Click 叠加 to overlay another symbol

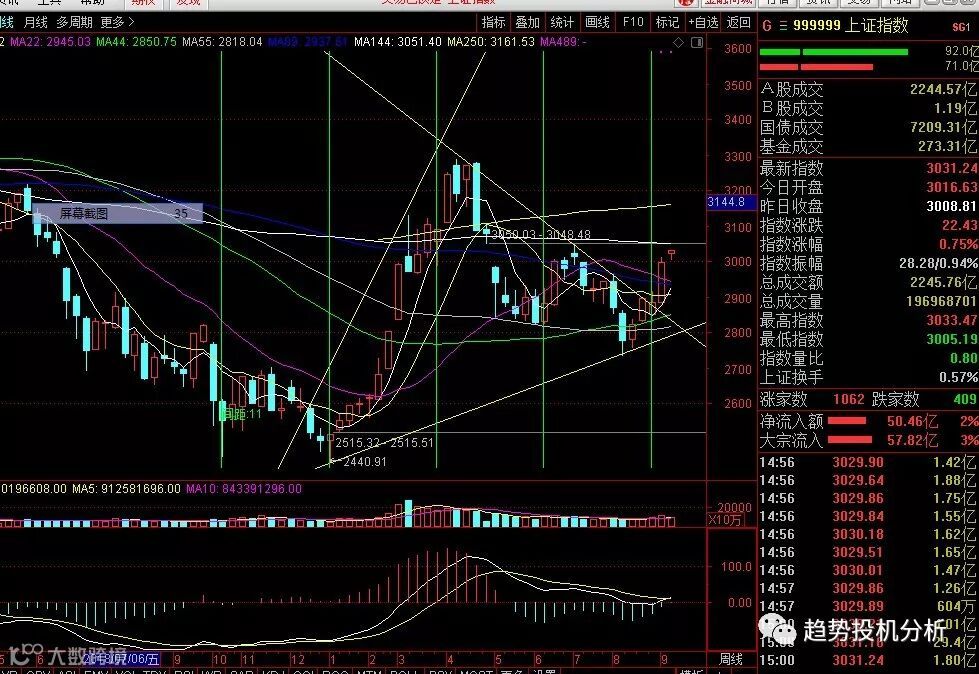(x=528, y=22)
